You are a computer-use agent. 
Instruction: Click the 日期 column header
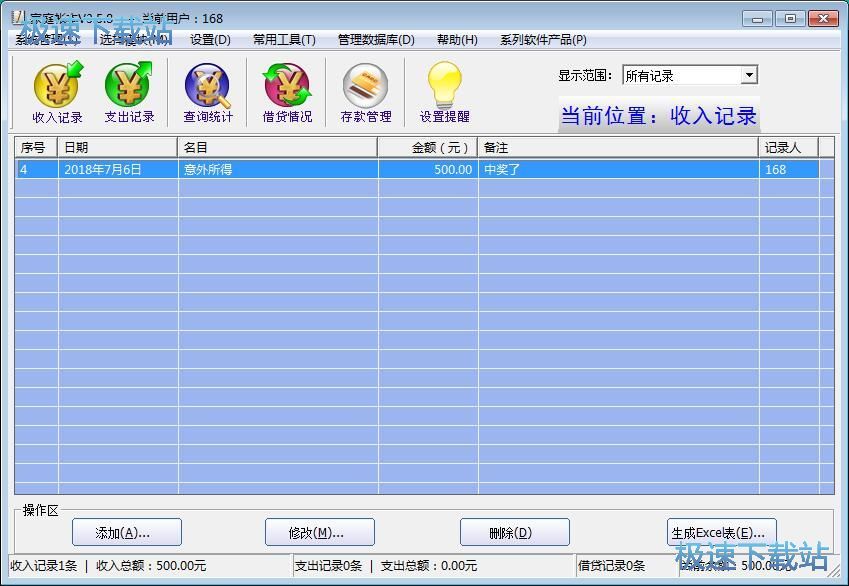coord(118,148)
